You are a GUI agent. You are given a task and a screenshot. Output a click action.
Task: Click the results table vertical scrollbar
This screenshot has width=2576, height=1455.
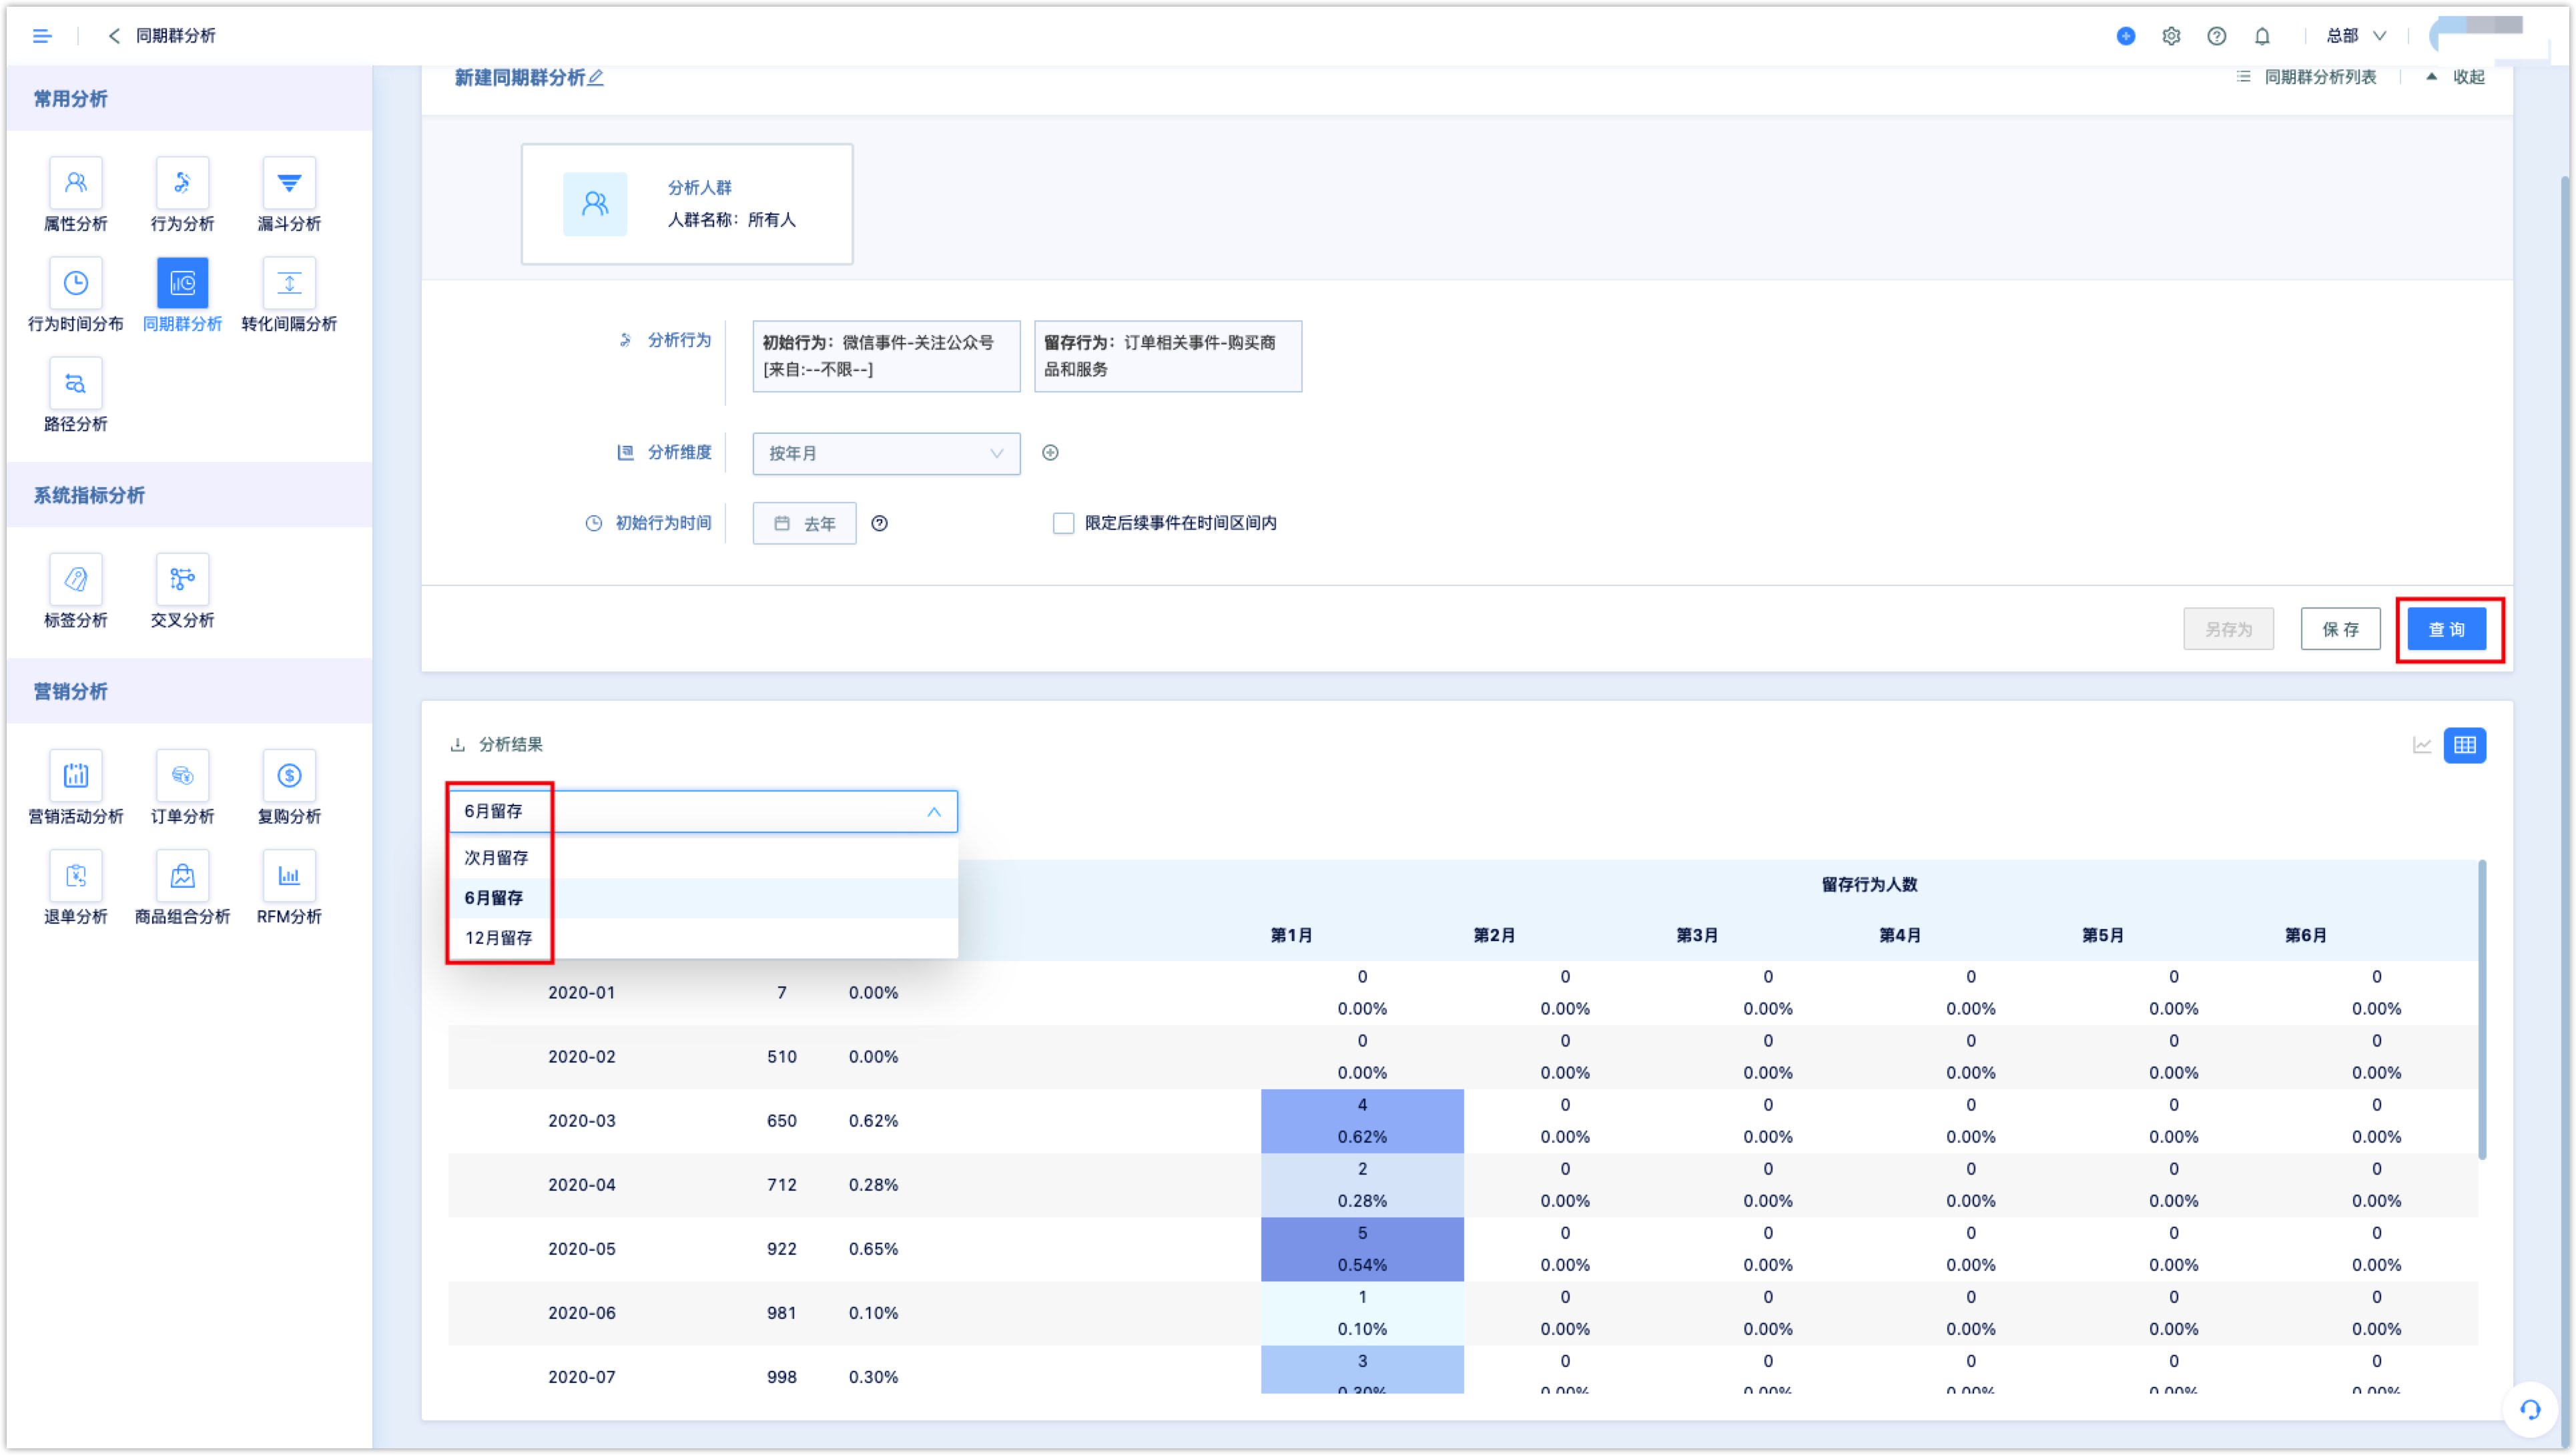2481,1010
